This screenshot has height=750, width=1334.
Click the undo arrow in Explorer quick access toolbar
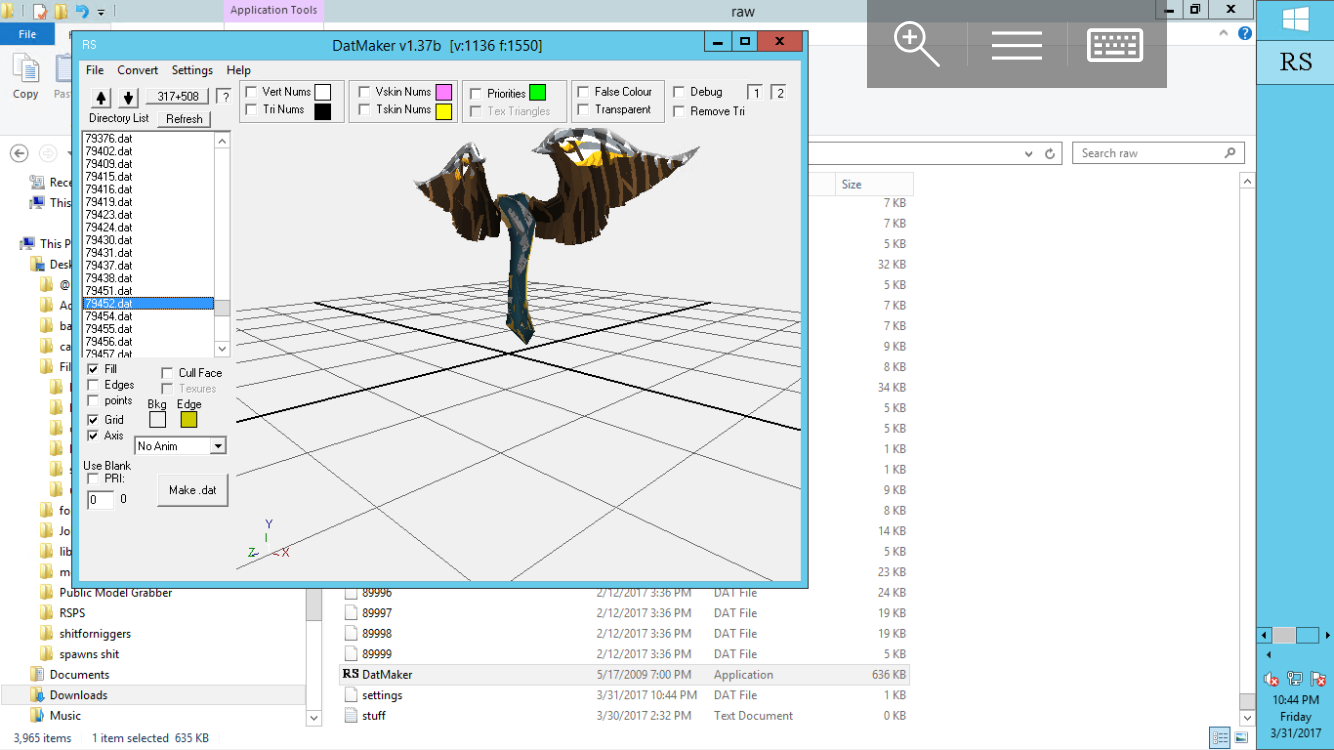coord(82,12)
